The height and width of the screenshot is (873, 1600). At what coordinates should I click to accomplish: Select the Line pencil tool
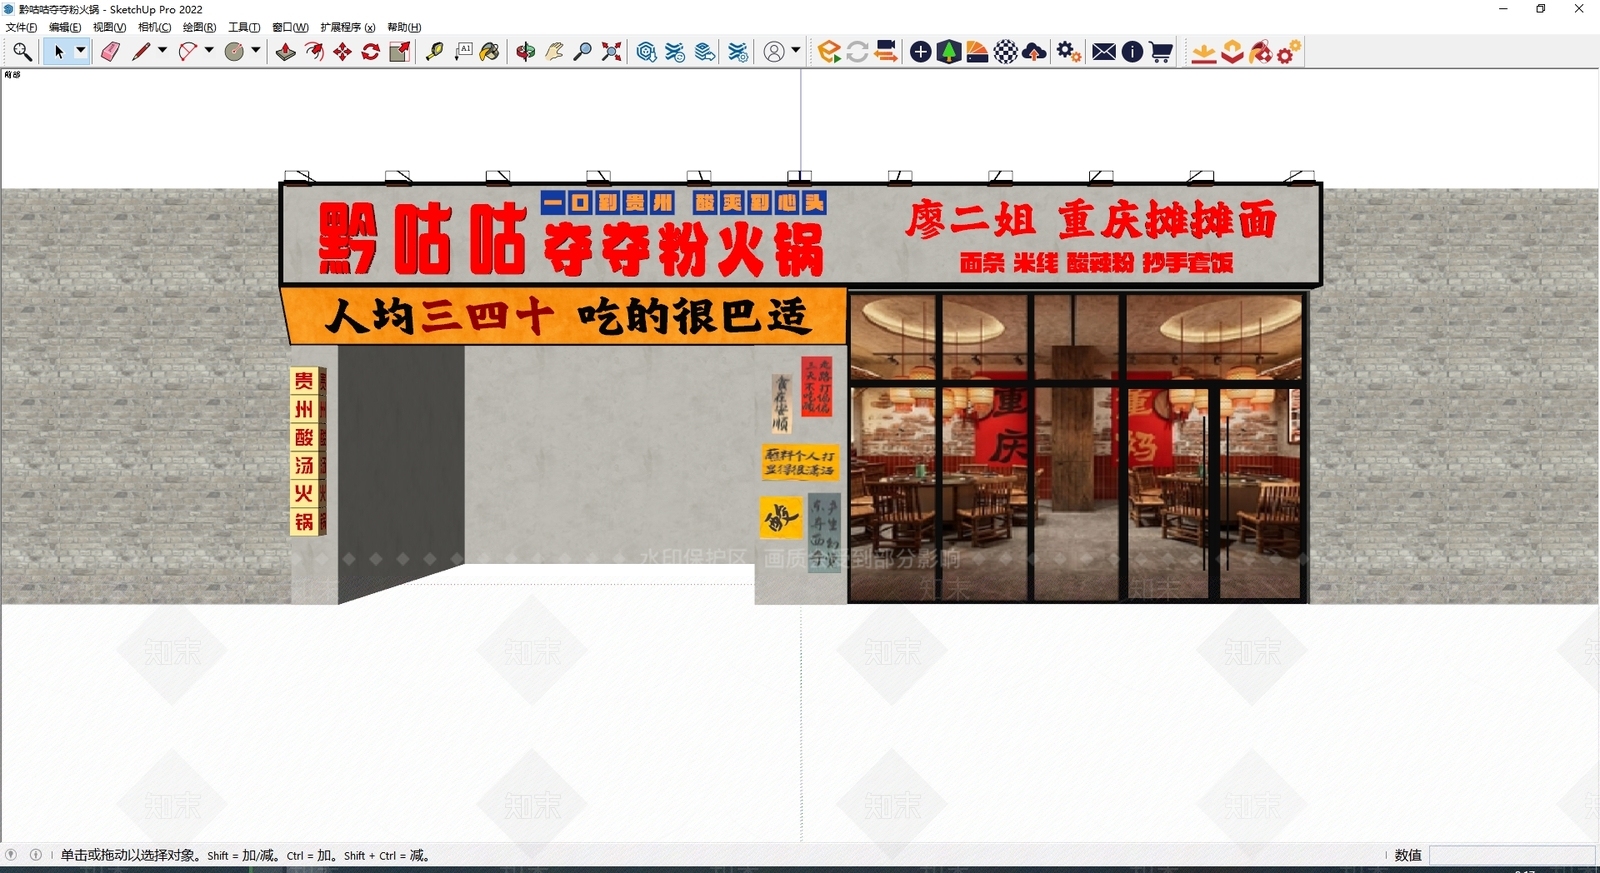[141, 52]
